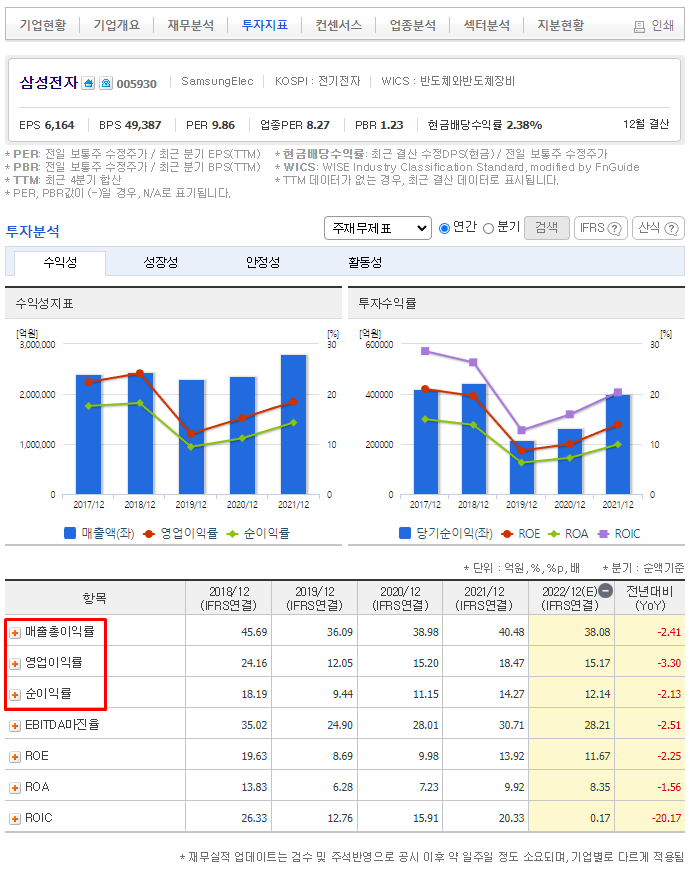The width and height of the screenshot is (693, 874).
Task: Open the 기업현황 menu tab
Action: [x=43, y=25]
